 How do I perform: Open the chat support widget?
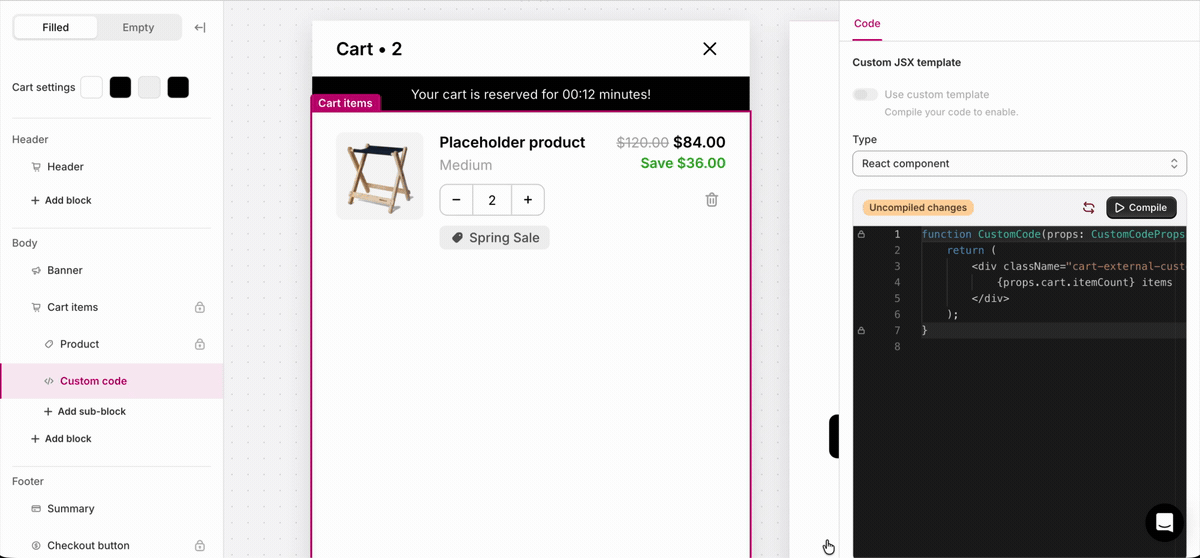point(1163,522)
